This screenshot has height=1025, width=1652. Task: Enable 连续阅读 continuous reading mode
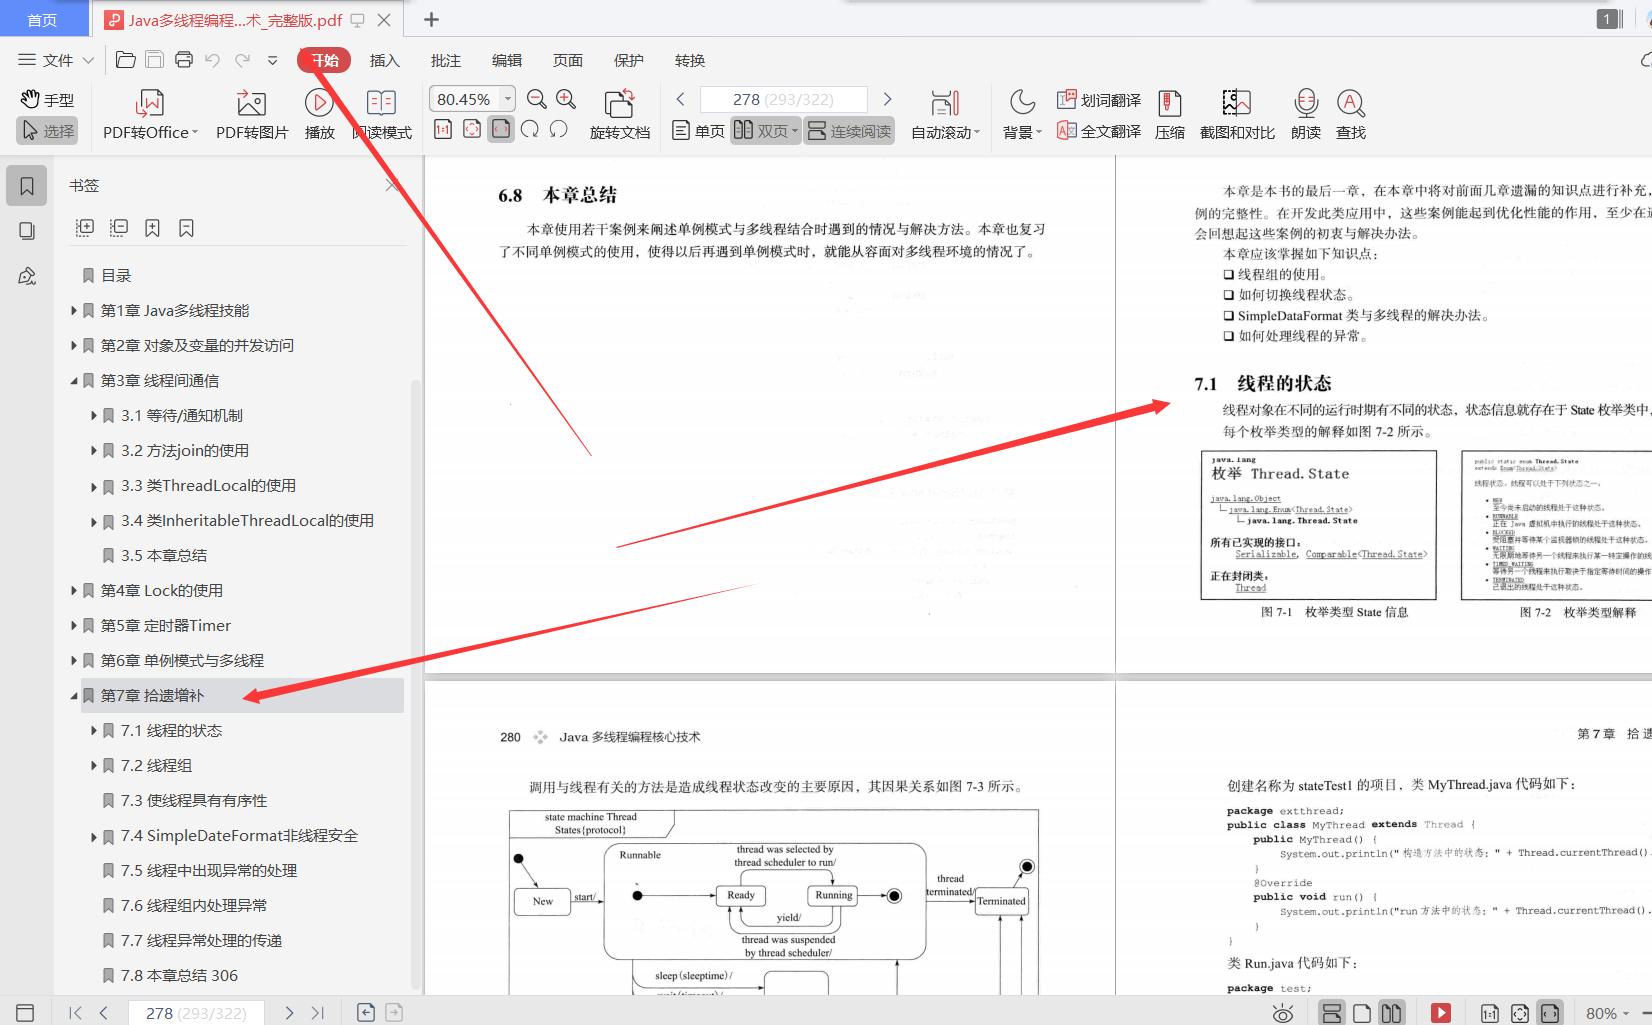tap(848, 129)
